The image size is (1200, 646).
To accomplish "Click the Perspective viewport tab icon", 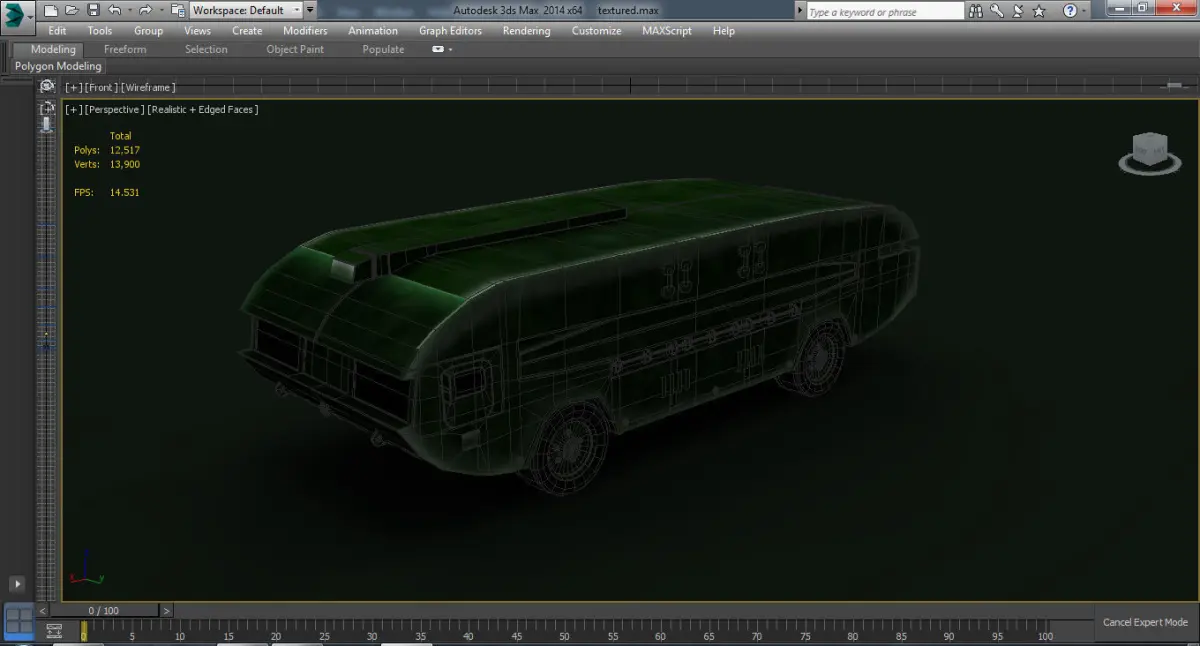I will tap(47, 109).
